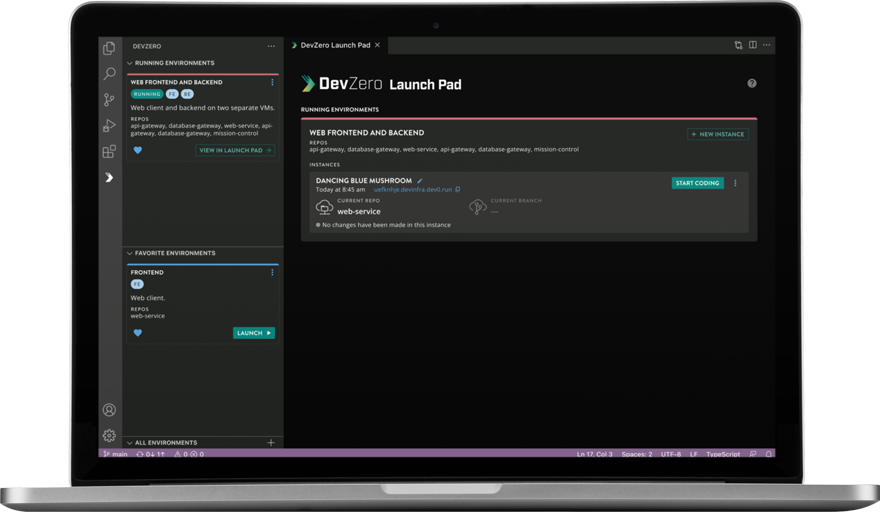Click Web Frontend and Backend title in Launch Pad
The height and width of the screenshot is (512, 880).
click(x=366, y=132)
